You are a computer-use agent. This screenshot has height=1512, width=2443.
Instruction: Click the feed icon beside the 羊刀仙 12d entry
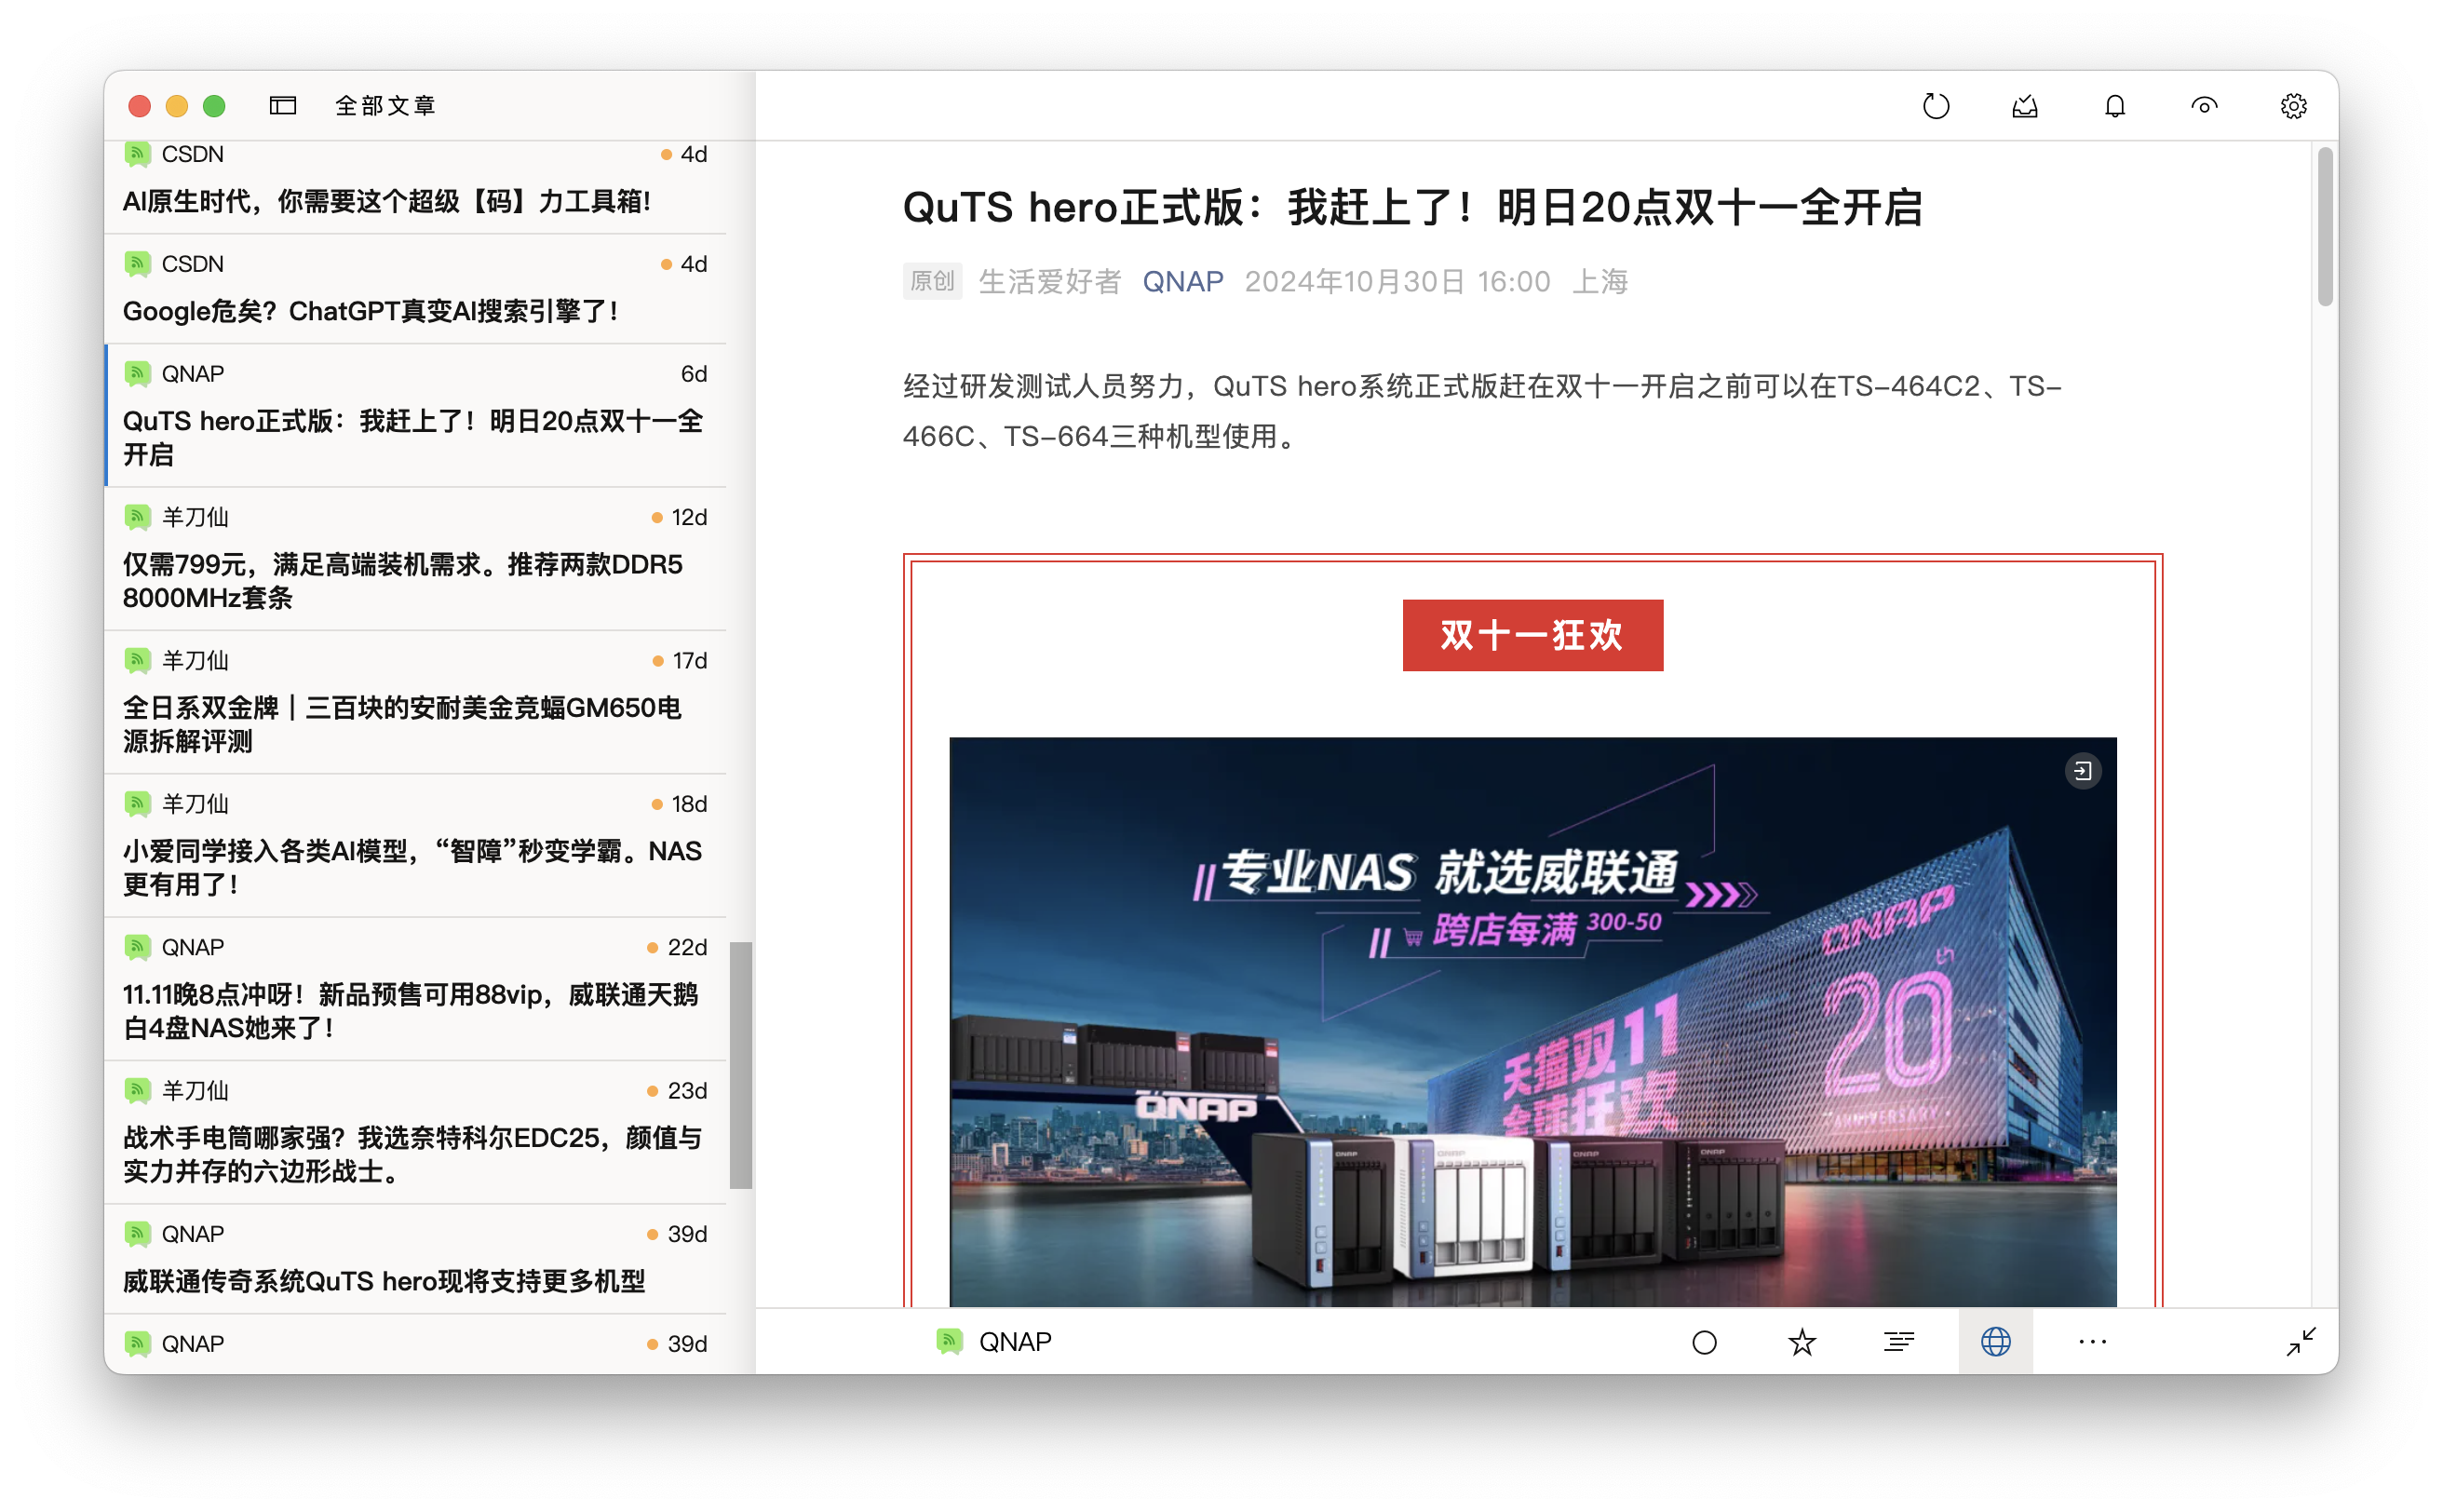tap(137, 517)
